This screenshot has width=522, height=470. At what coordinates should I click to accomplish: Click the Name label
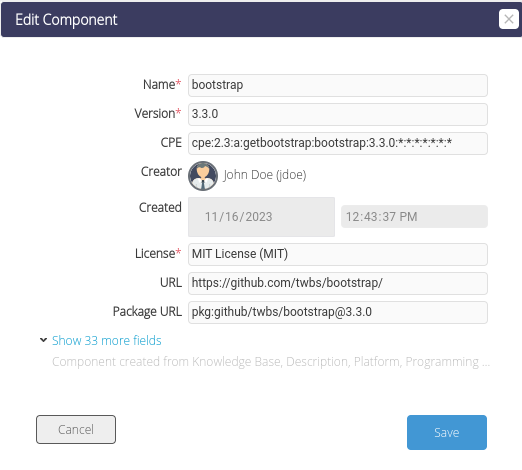pyautogui.click(x=159, y=84)
